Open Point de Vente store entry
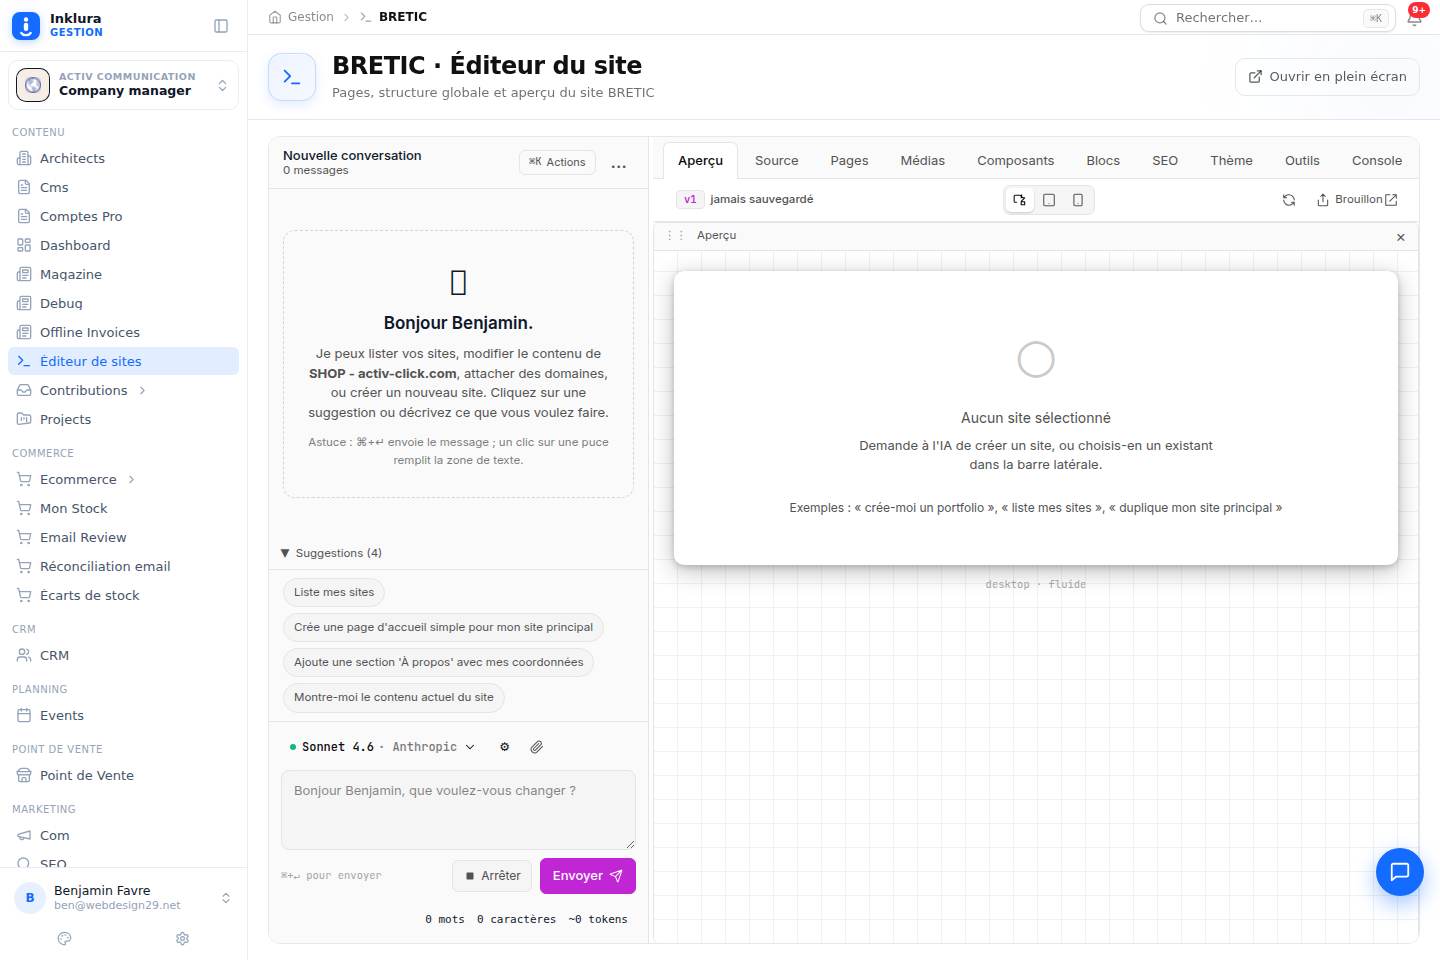 [x=123, y=775]
